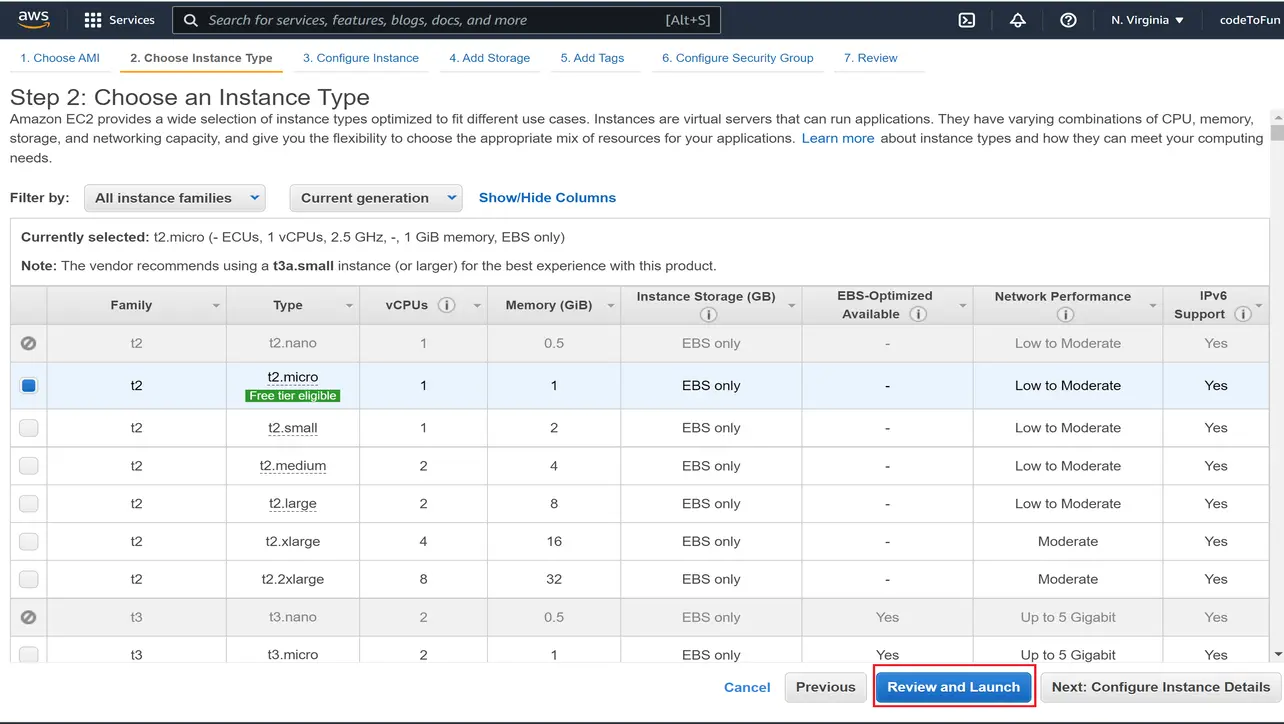Open the All instance families dropdown
This screenshot has width=1284, height=724.
(175, 198)
